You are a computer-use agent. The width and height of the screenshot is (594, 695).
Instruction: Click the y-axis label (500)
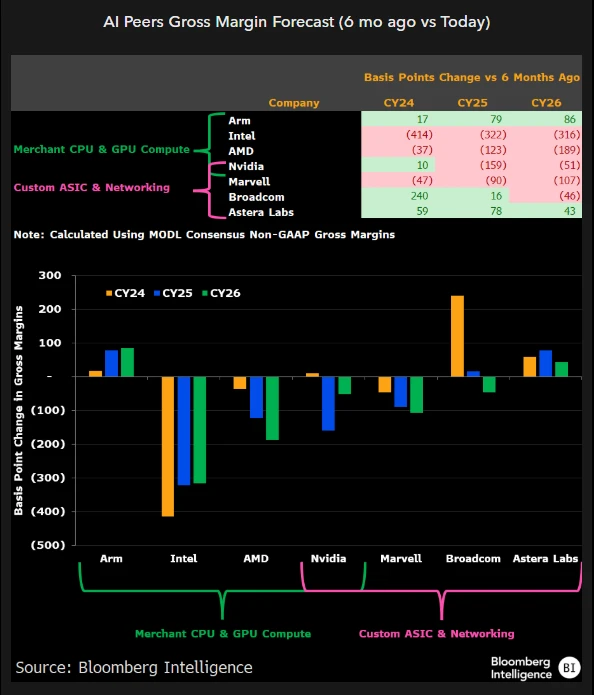(x=48, y=545)
